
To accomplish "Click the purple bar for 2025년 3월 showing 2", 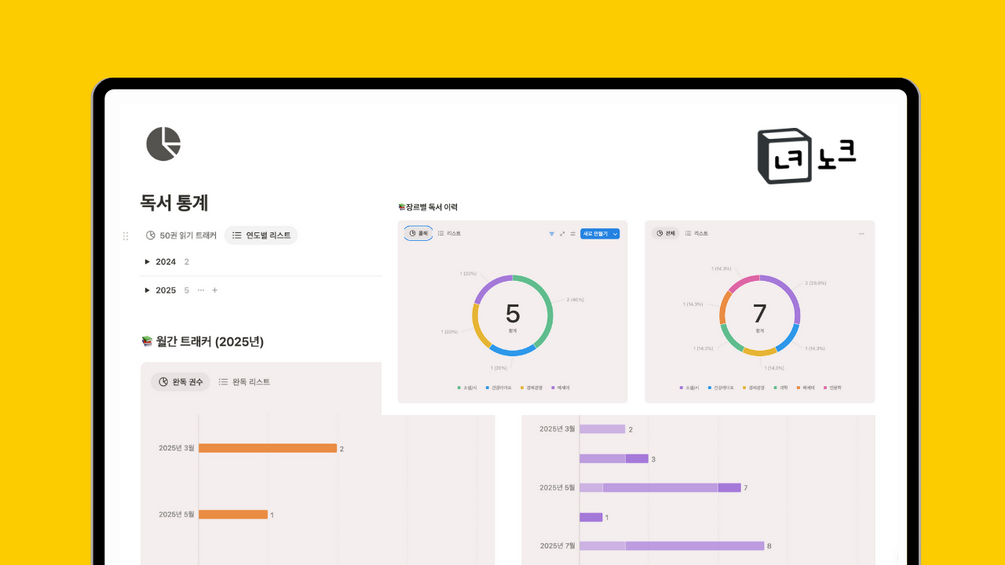I will coord(602,429).
